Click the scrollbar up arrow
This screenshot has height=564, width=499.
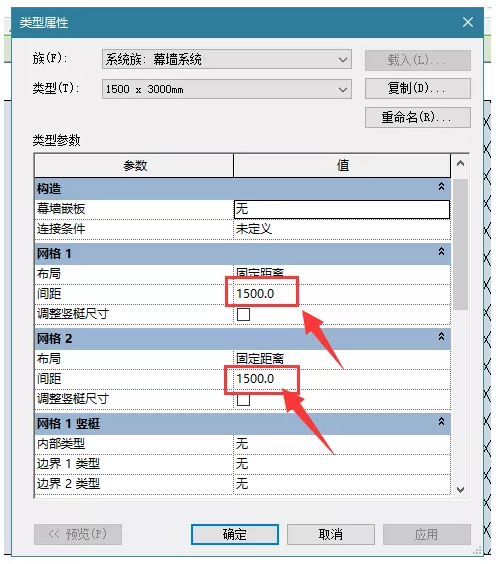click(460, 164)
